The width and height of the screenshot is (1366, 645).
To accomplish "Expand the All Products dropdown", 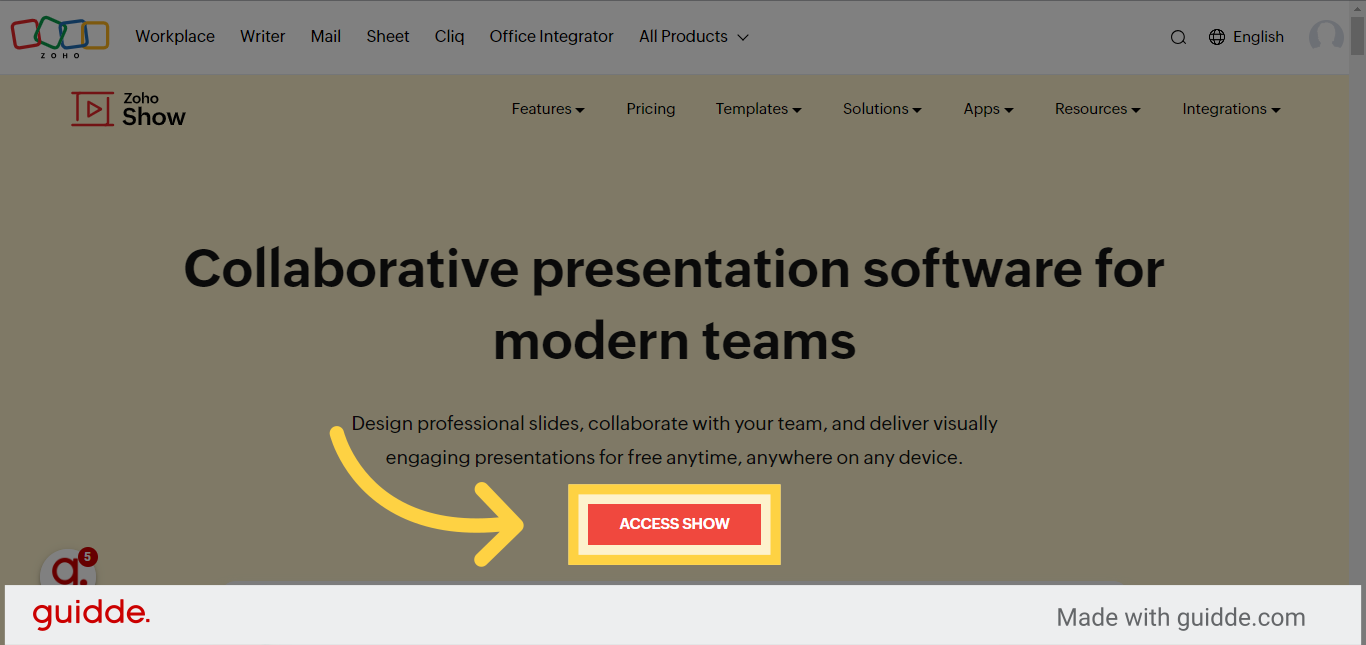I will coord(694,37).
